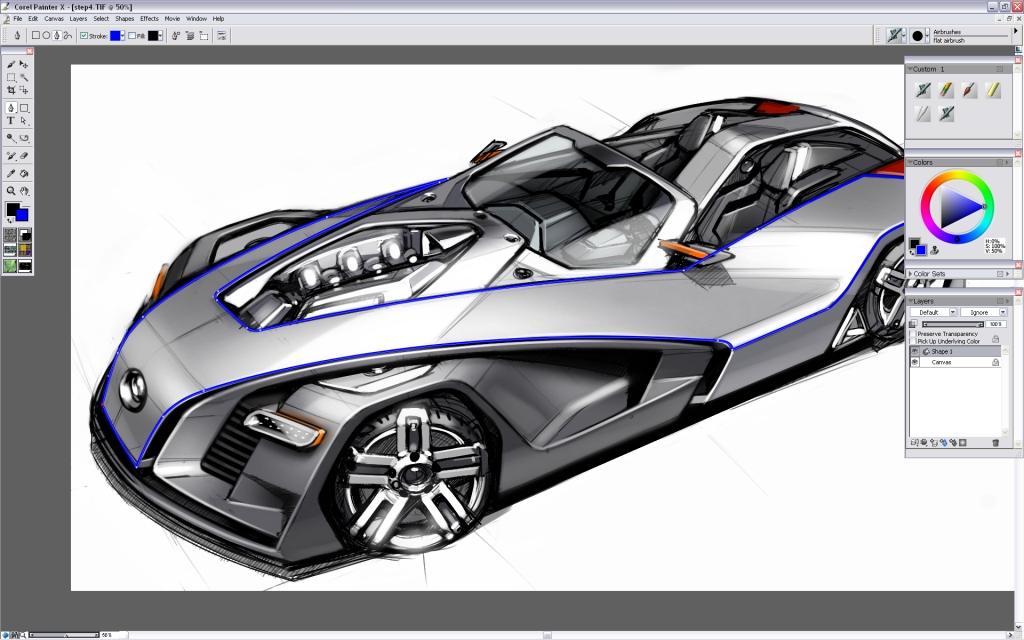Click the New Layer button in the Layers panel
Viewport: 1024px width, 640px height.
point(915,441)
